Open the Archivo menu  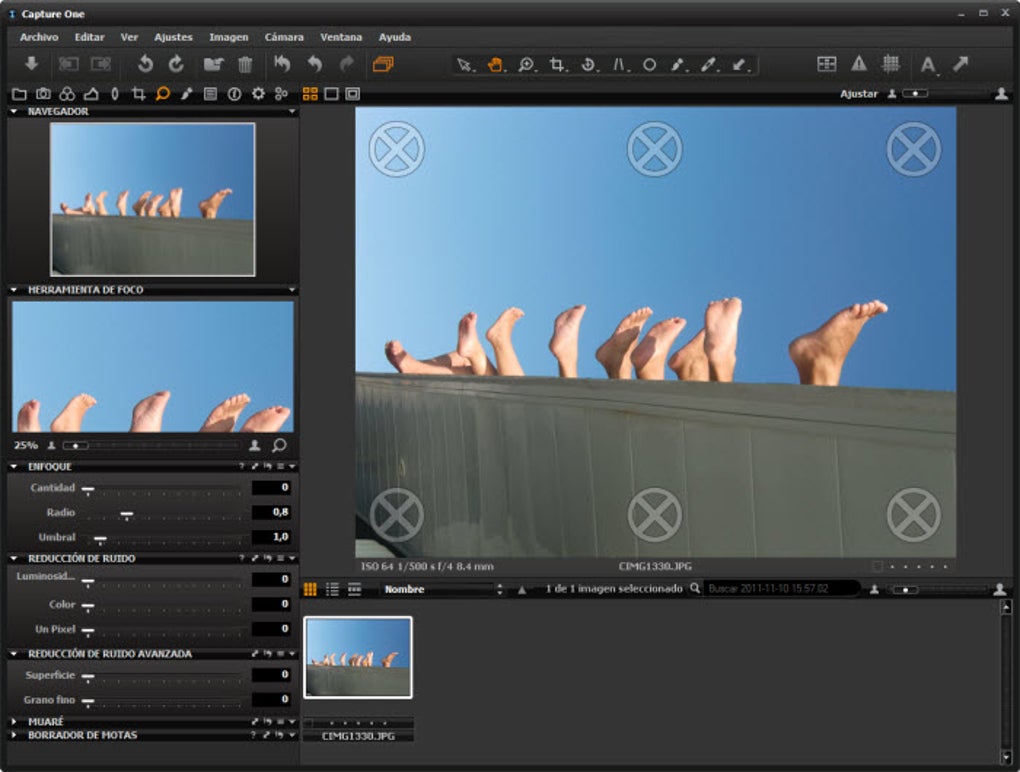click(40, 37)
